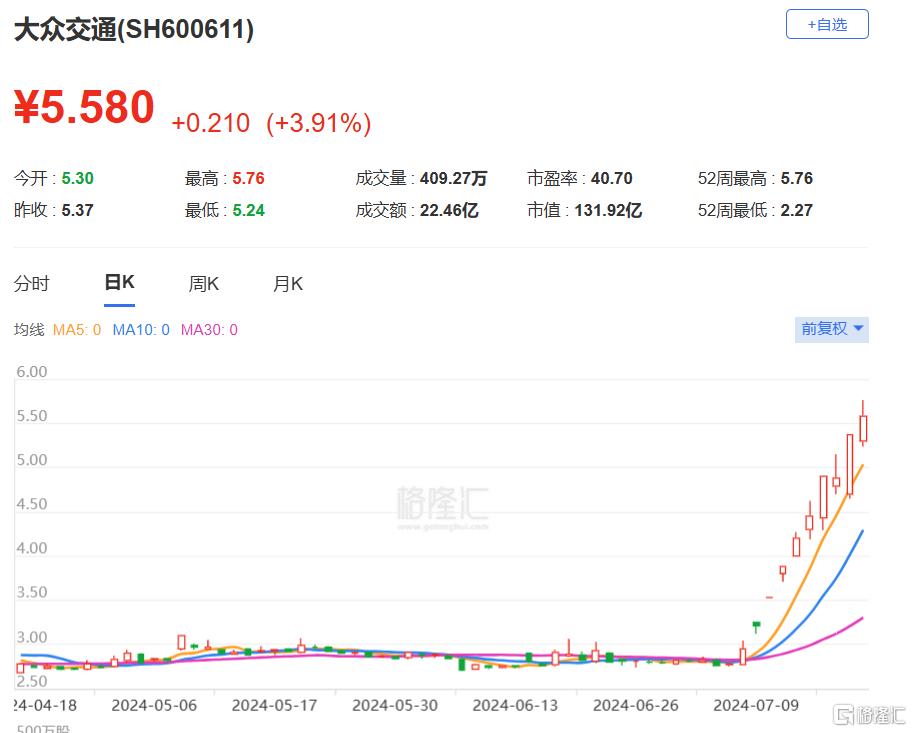Click the 成交量 value 409.27万
The image size is (913, 733).
(453, 178)
